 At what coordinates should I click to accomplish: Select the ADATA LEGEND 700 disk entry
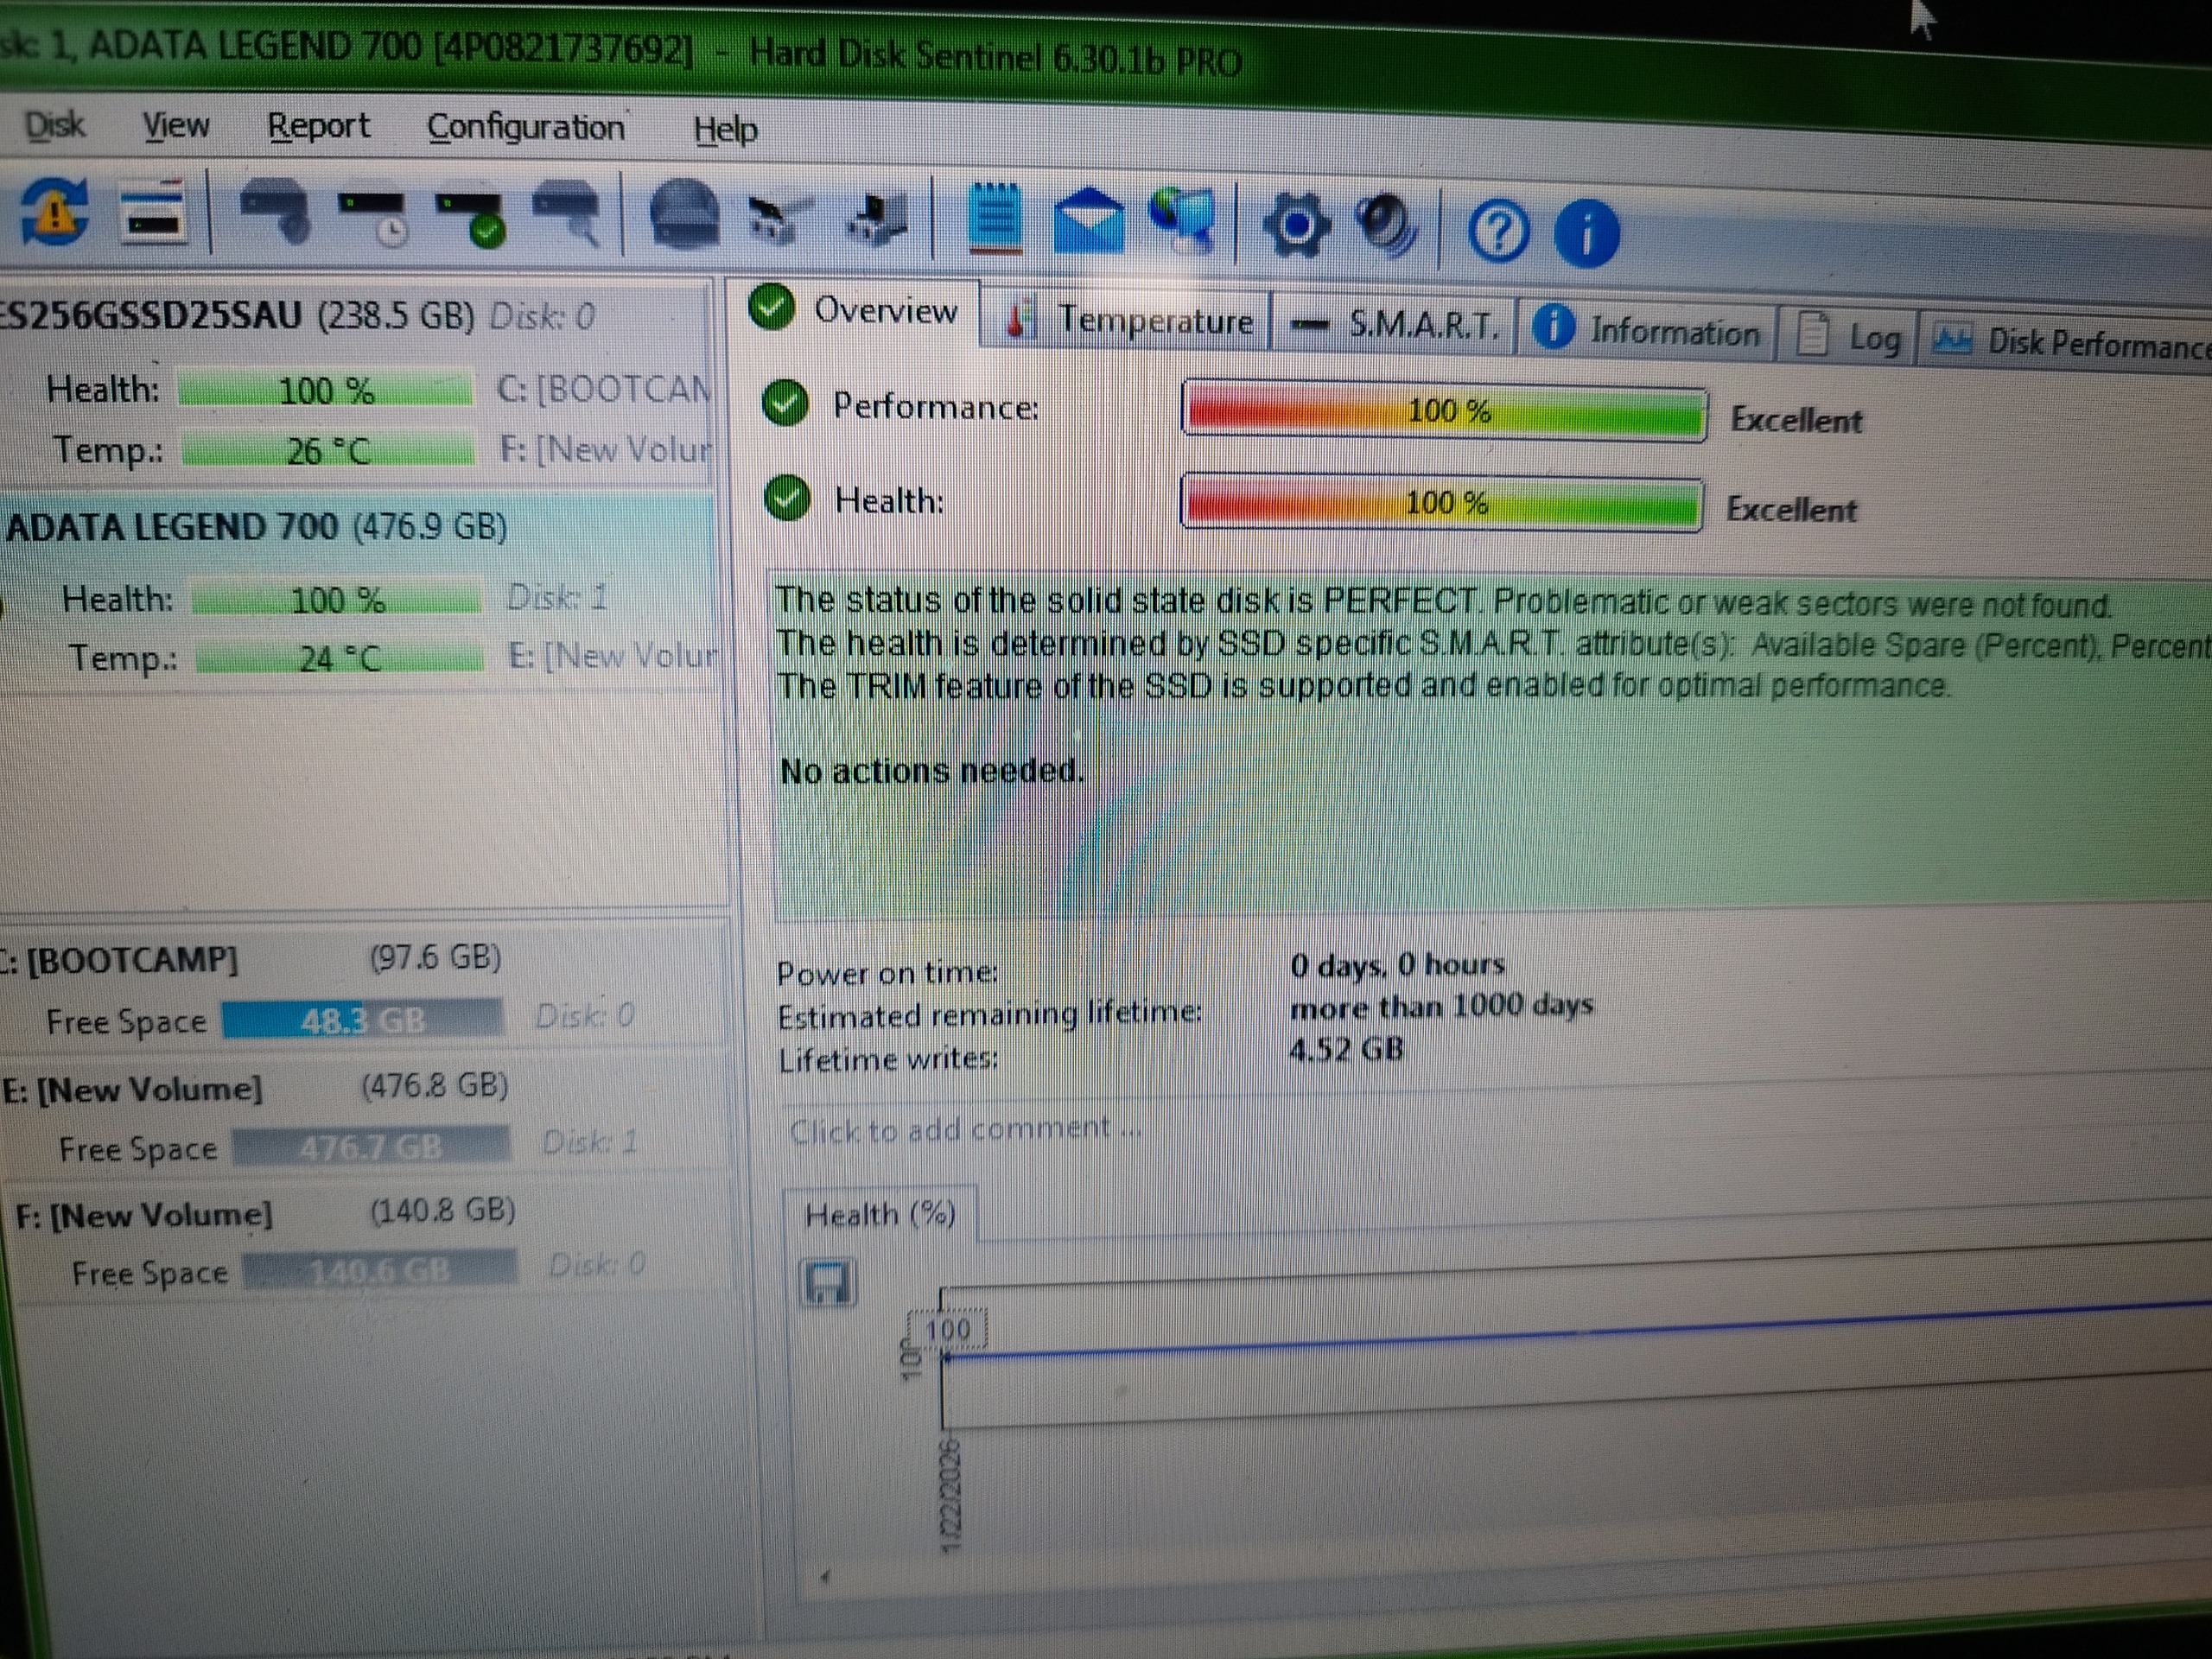pyautogui.click(x=256, y=527)
